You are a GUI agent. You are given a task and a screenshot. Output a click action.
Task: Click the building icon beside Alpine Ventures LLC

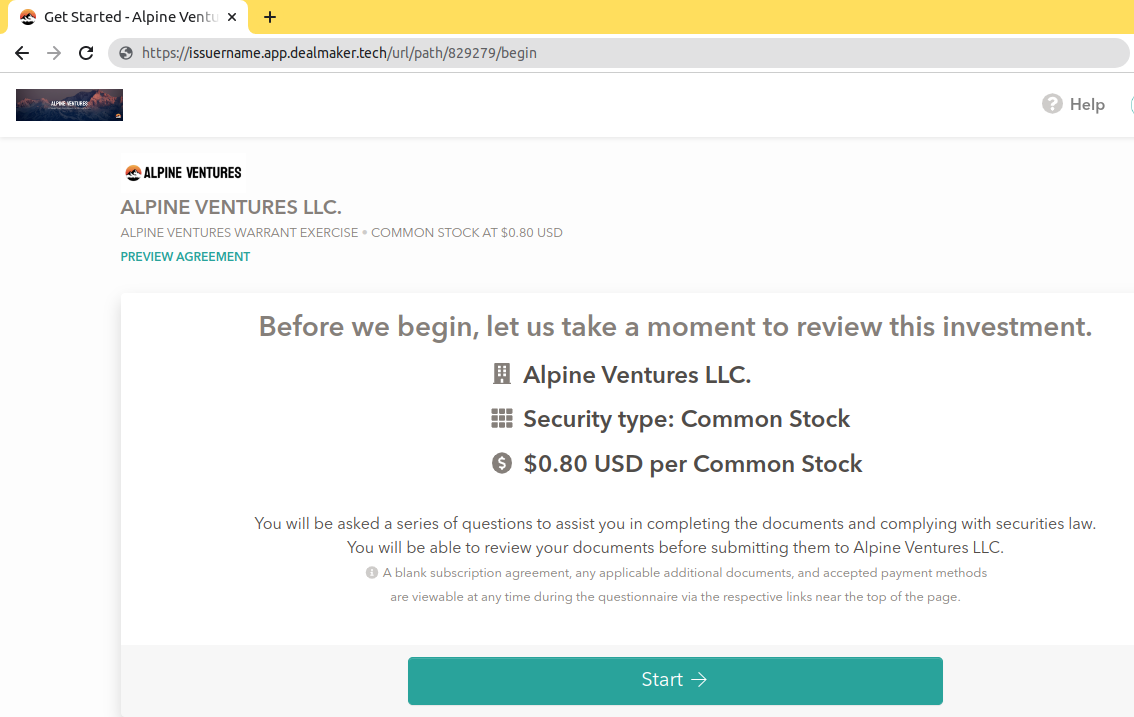coord(501,373)
